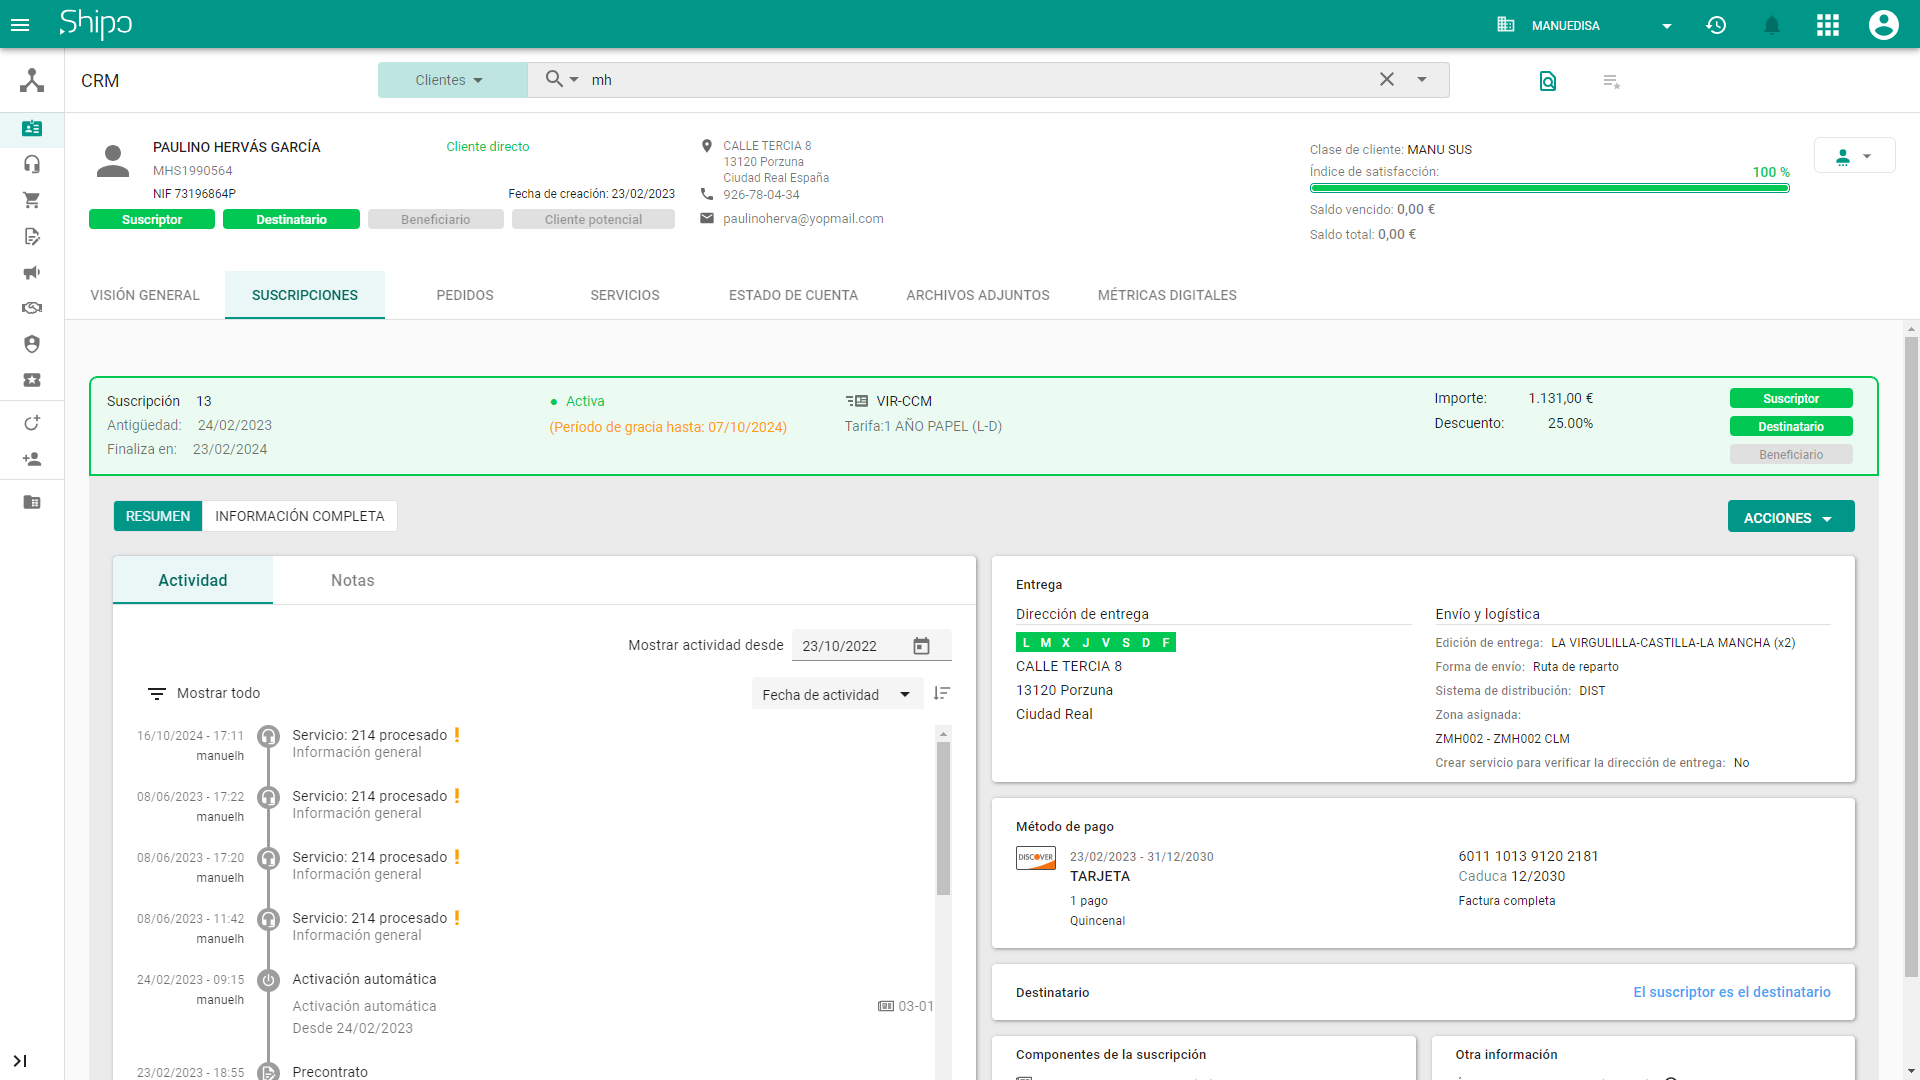Toggle the Beneficiario customer role chip

[x=435, y=219]
